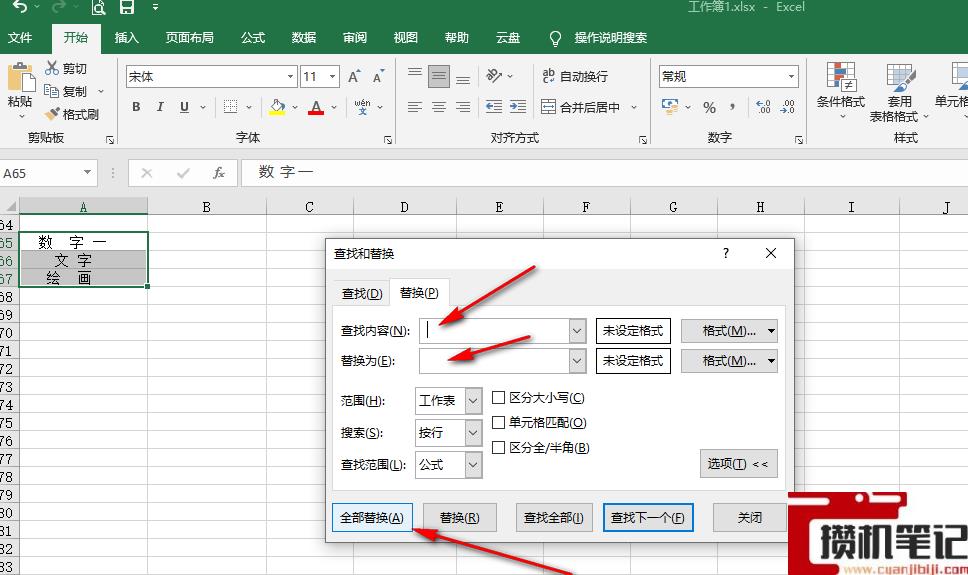
Task: Center cell text horizontally
Action: pyautogui.click(x=439, y=107)
